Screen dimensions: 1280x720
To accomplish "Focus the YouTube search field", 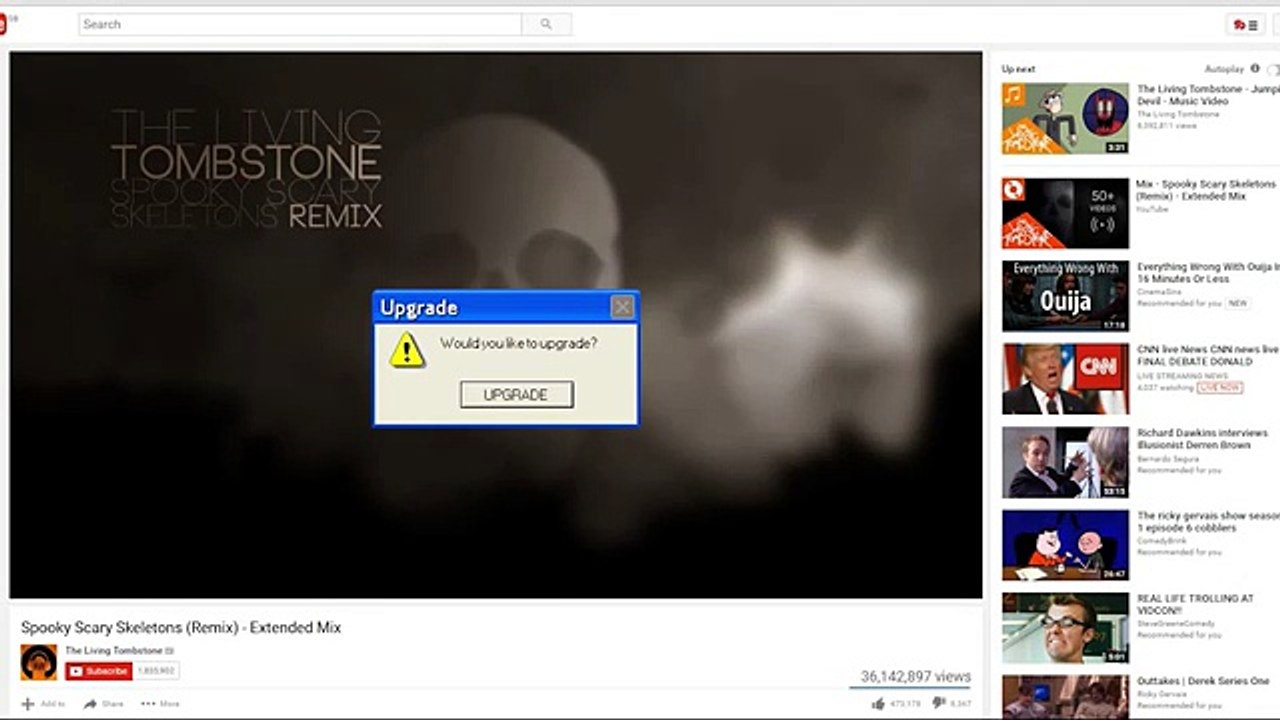I will [300, 24].
